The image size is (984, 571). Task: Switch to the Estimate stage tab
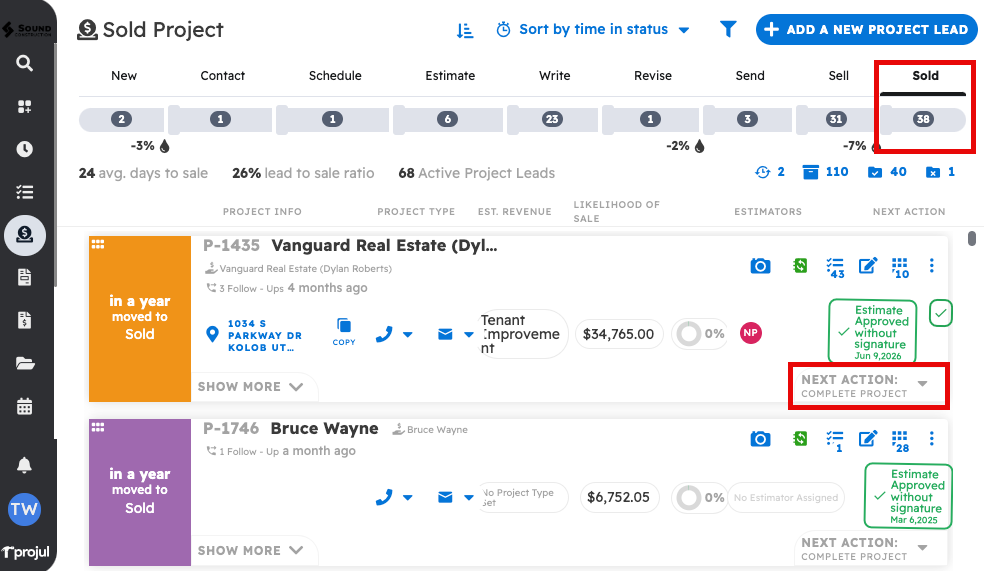[x=449, y=76]
